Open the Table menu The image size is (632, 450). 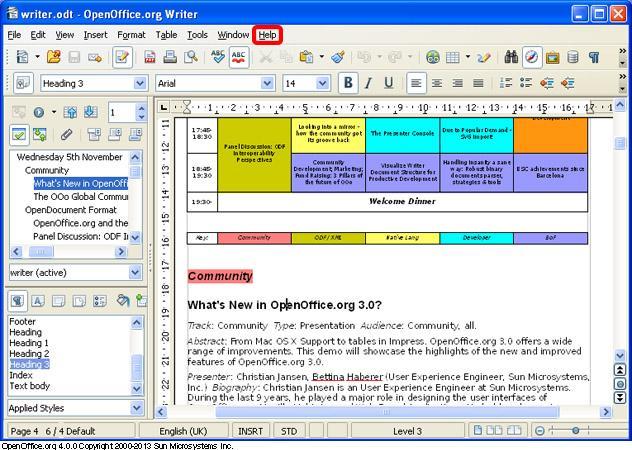point(166,35)
